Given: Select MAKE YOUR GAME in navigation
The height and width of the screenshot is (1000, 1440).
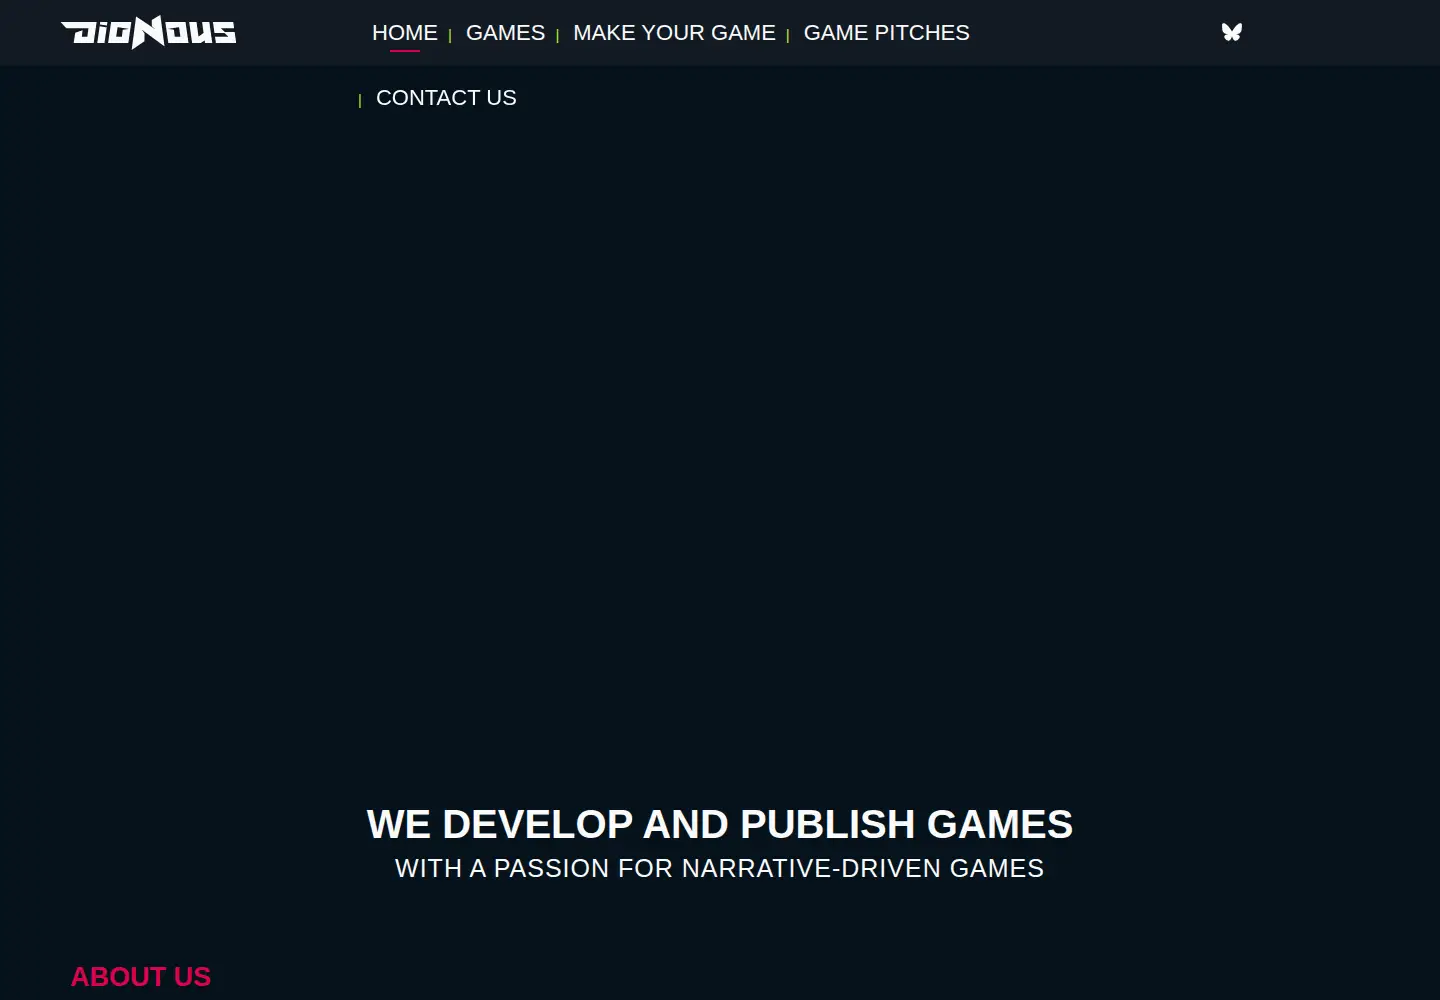Looking at the screenshot, I should coord(674,33).
